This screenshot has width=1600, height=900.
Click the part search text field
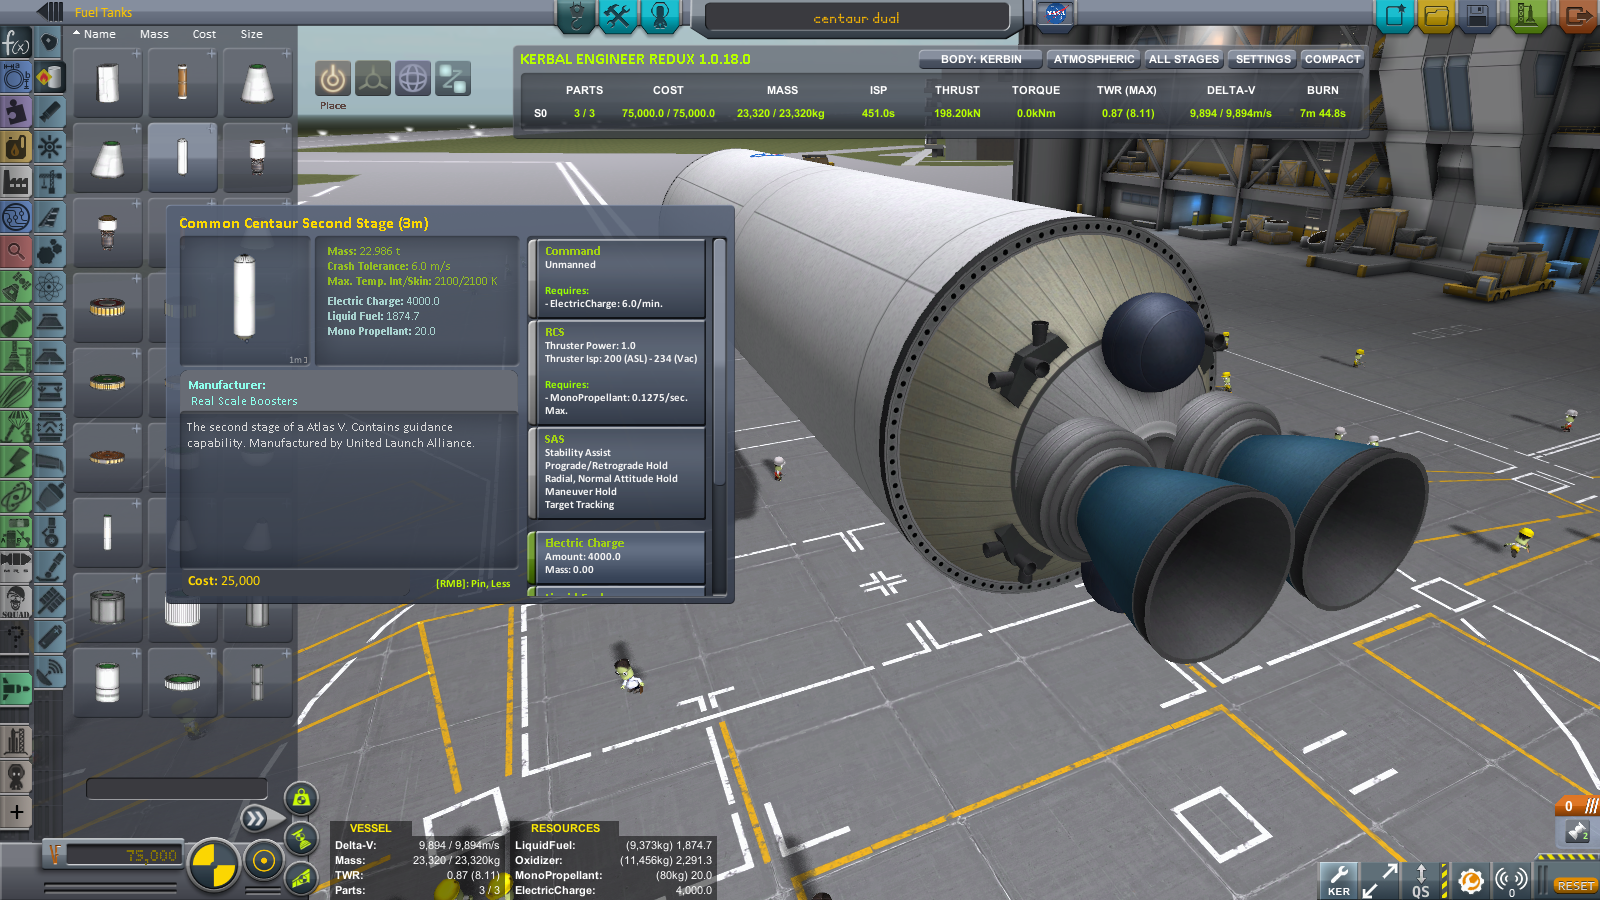click(177, 789)
